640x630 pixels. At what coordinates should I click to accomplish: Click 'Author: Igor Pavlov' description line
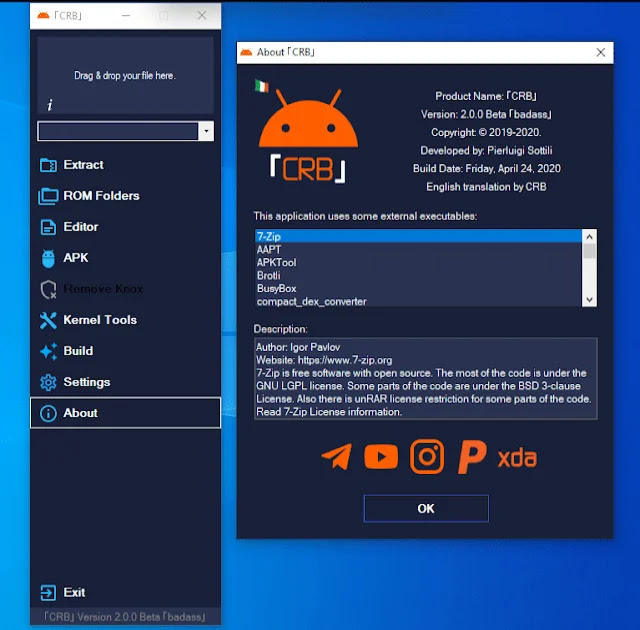[x=298, y=347]
